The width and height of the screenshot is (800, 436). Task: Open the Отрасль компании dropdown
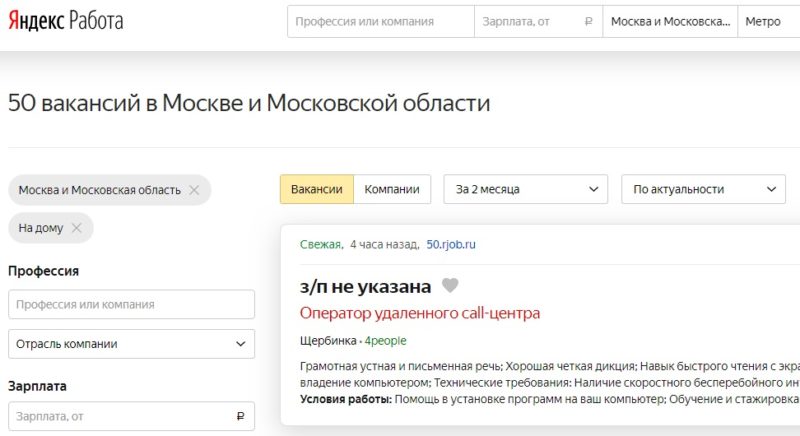(131, 344)
